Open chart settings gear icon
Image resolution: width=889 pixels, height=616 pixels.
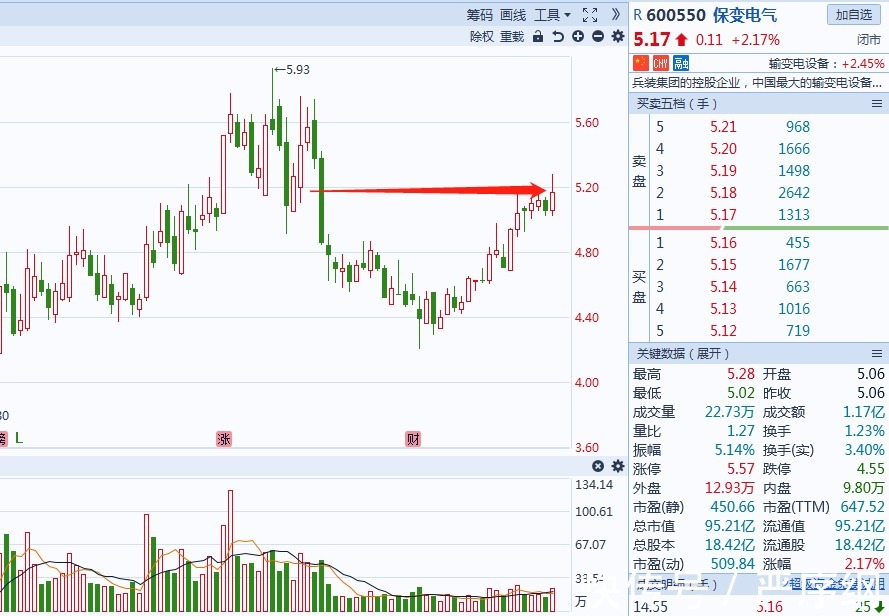pos(617,37)
